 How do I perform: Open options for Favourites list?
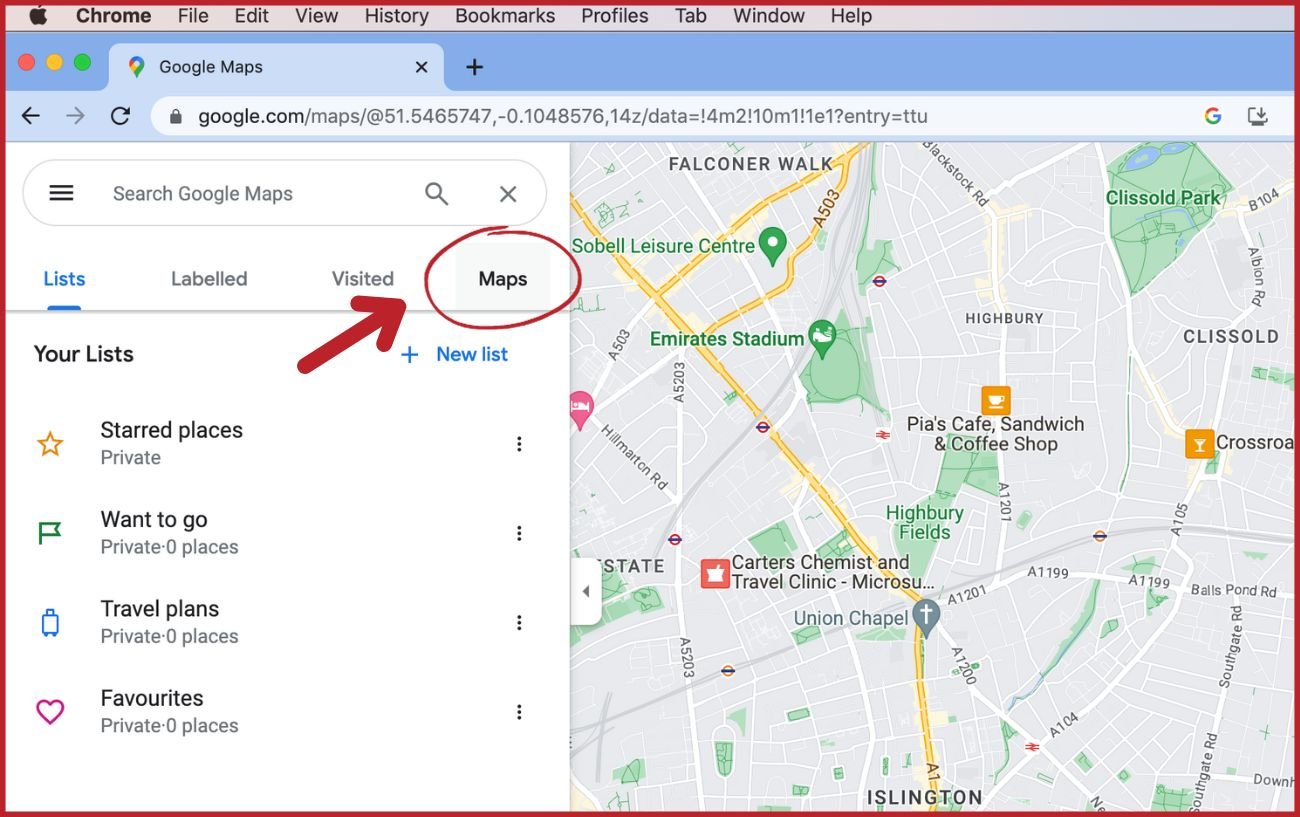(519, 712)
